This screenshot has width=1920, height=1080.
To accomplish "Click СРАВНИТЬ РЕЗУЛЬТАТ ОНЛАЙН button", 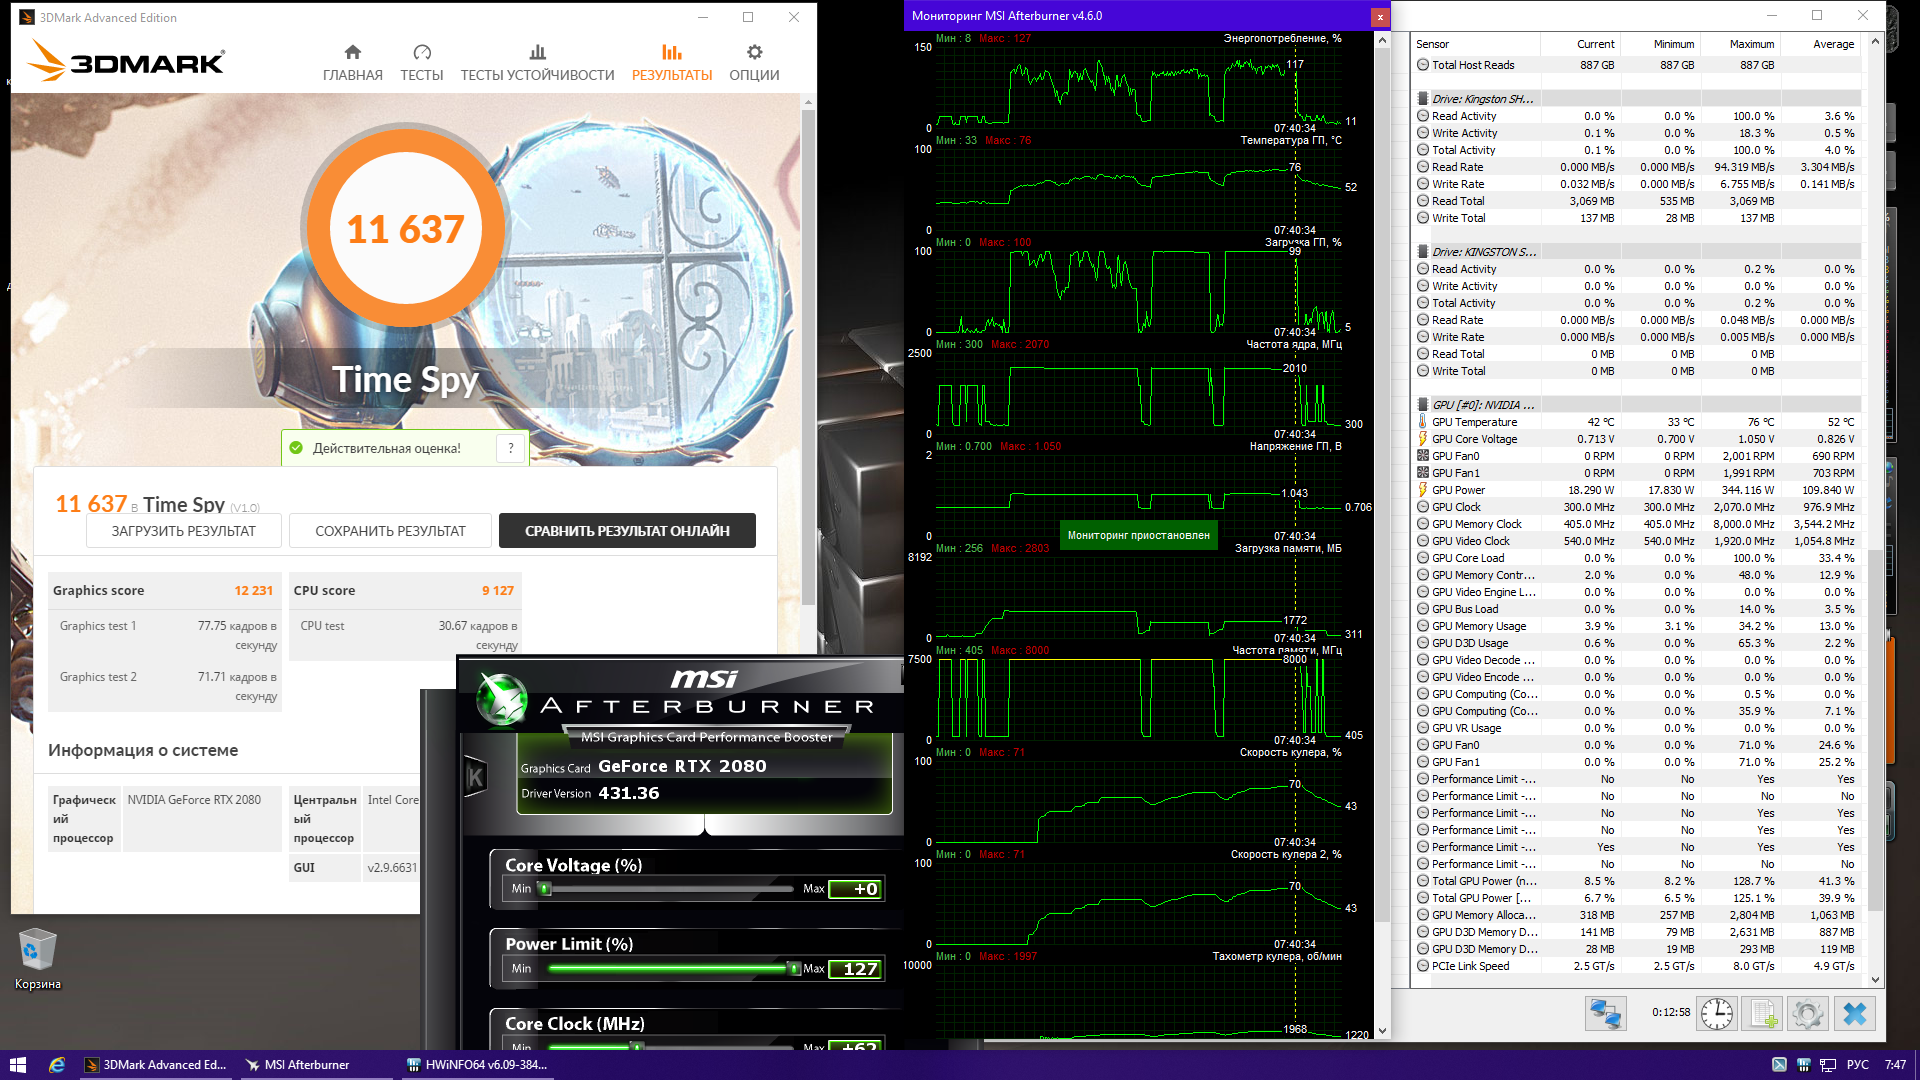I will click(627, 531).
